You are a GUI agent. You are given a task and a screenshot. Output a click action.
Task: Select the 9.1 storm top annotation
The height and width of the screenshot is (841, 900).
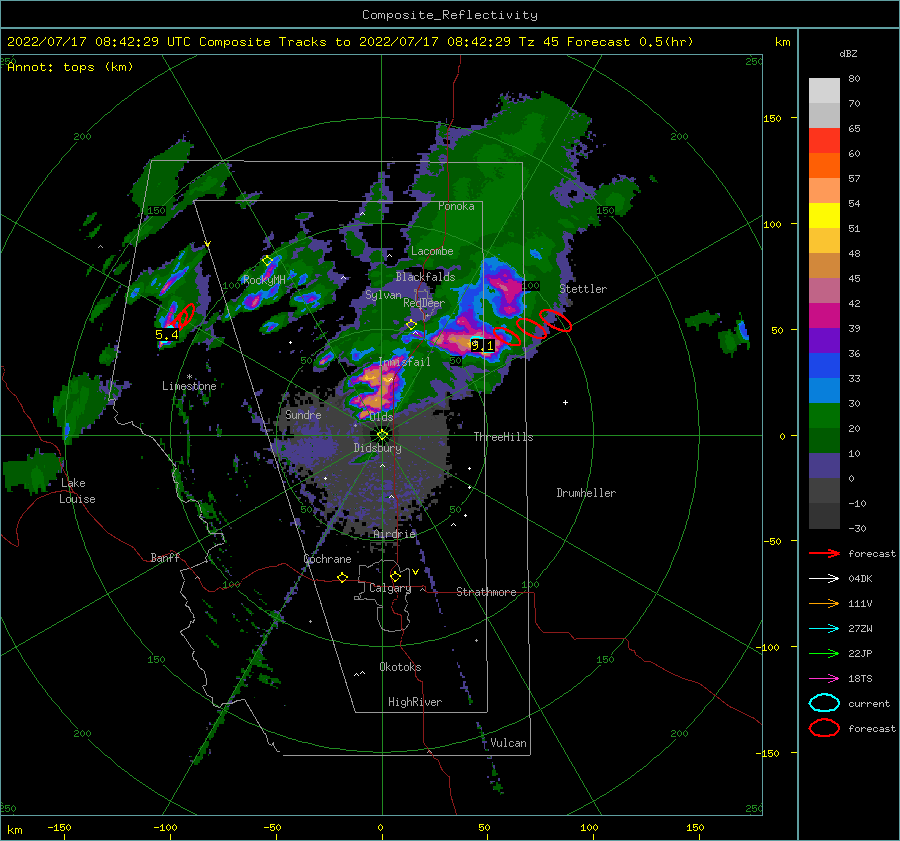point(483,346)
